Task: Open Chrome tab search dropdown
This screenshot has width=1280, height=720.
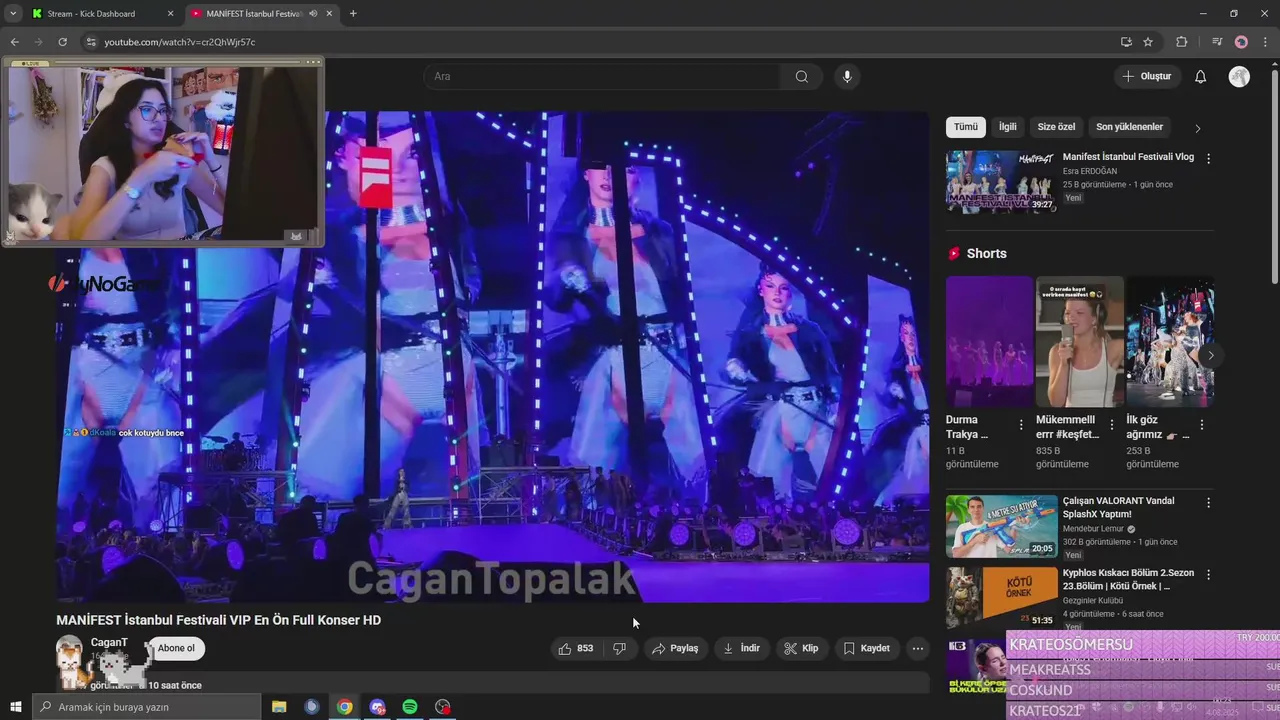Action: (x=13, y=14)
